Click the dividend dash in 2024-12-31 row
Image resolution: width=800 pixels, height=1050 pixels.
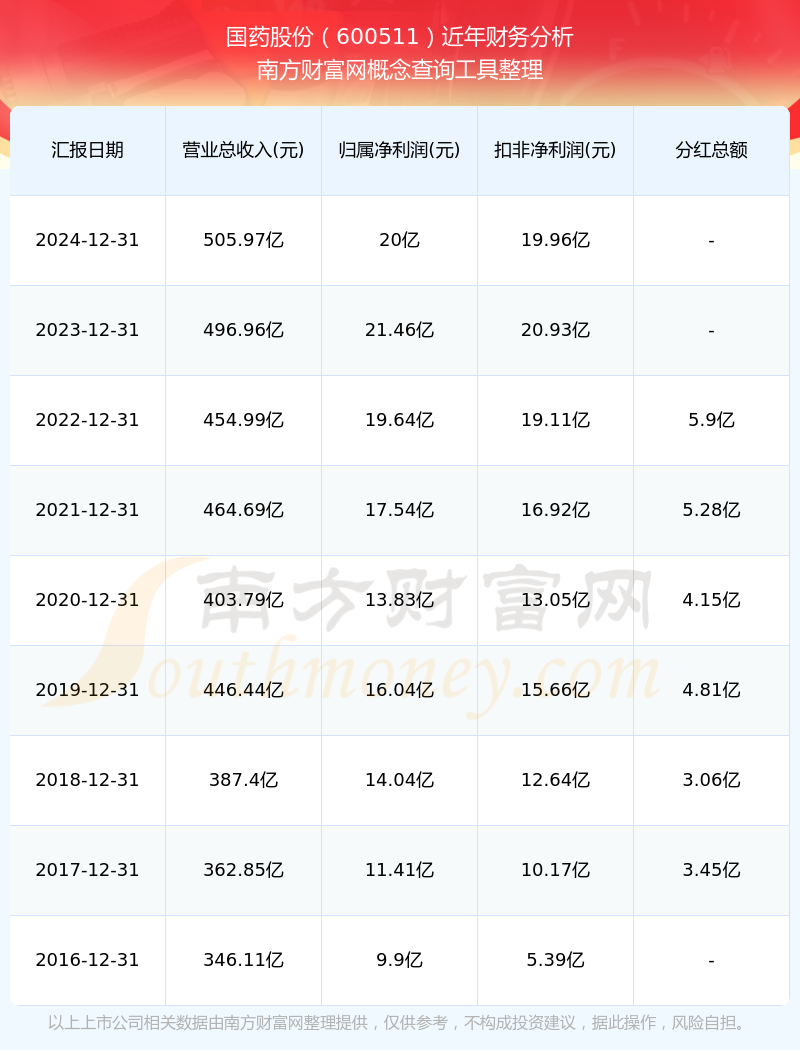712,240
